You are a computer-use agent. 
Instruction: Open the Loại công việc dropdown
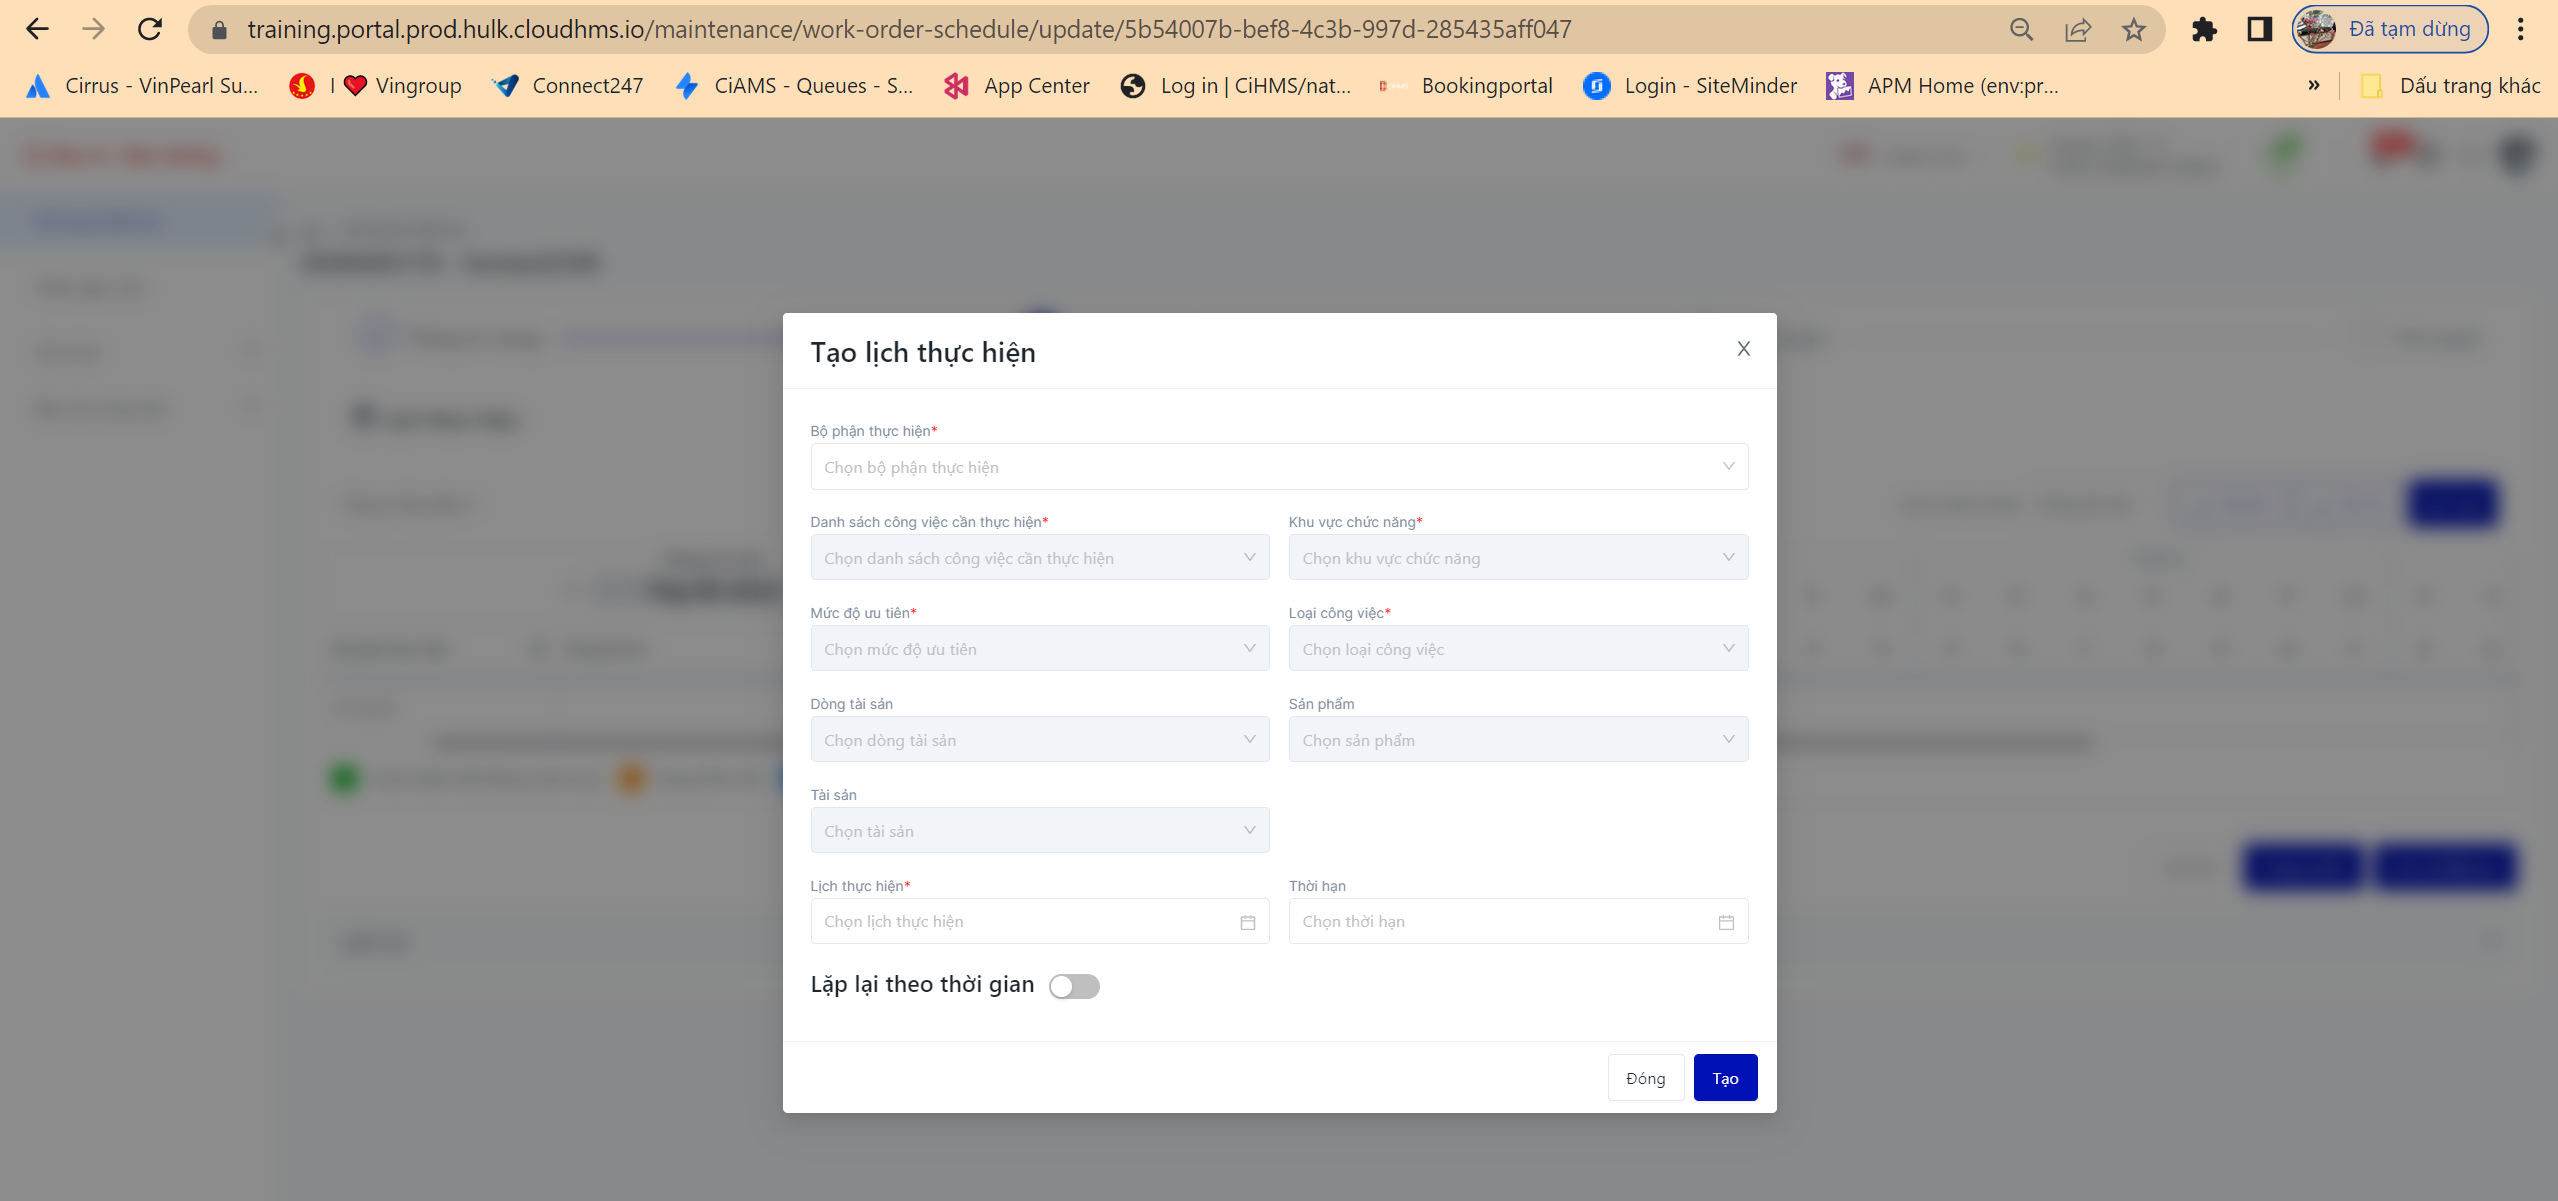(x=1517, y=649)
